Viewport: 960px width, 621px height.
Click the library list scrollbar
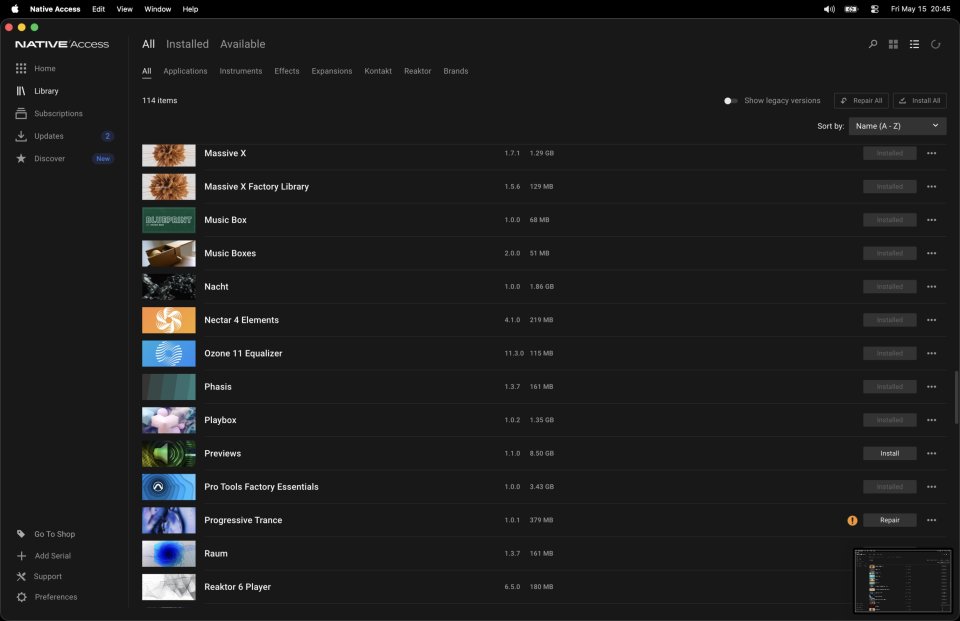click(956, 397)
